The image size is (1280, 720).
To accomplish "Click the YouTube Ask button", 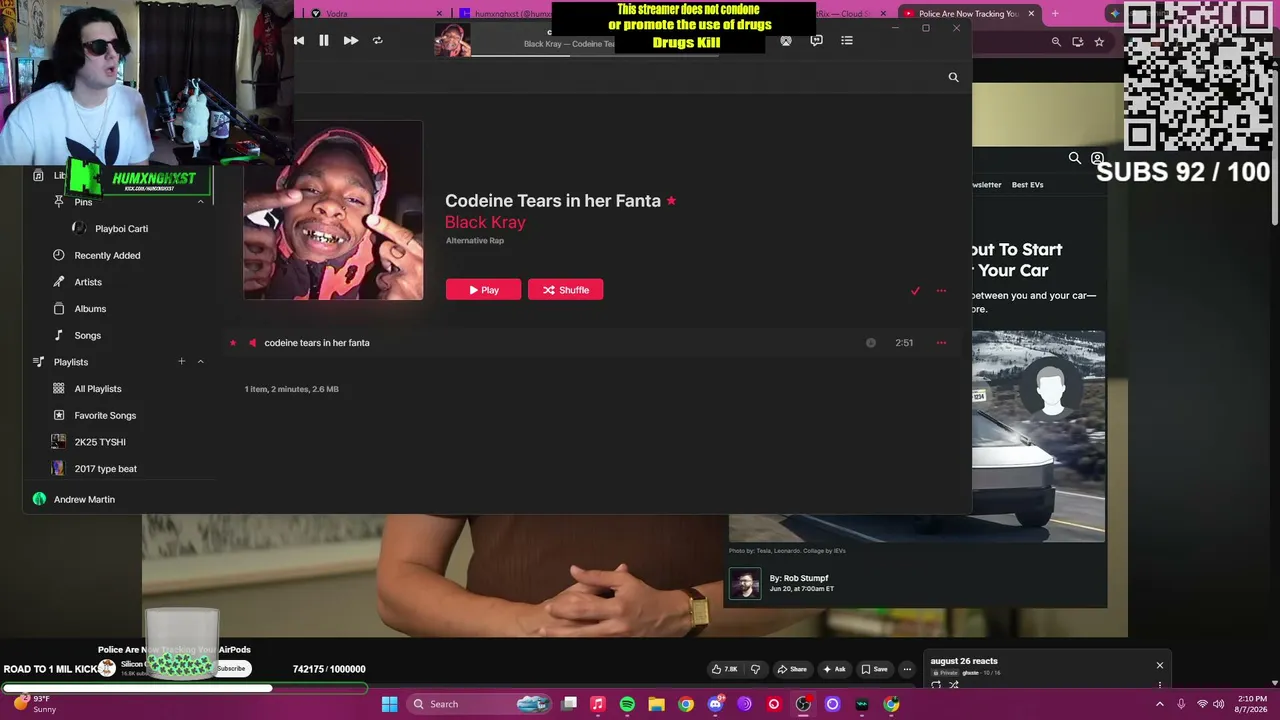I will pos(834,669).
